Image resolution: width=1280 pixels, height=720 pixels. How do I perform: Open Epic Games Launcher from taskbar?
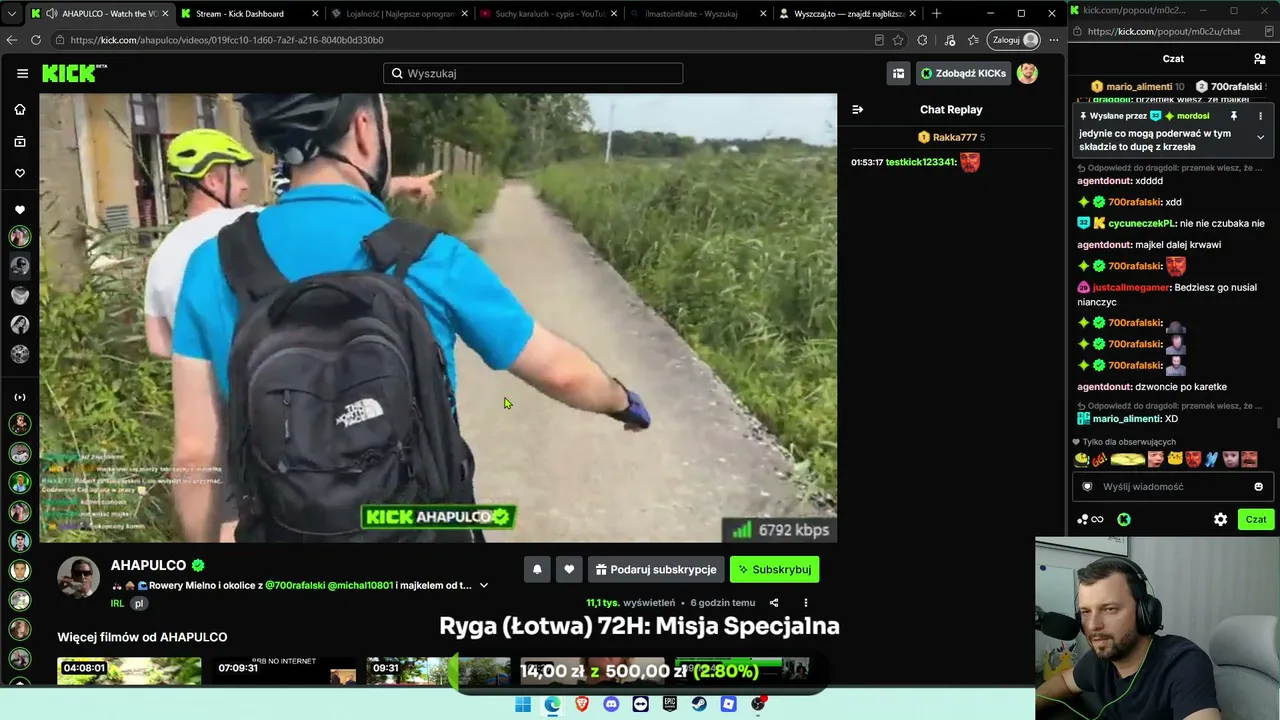[670, 704]
